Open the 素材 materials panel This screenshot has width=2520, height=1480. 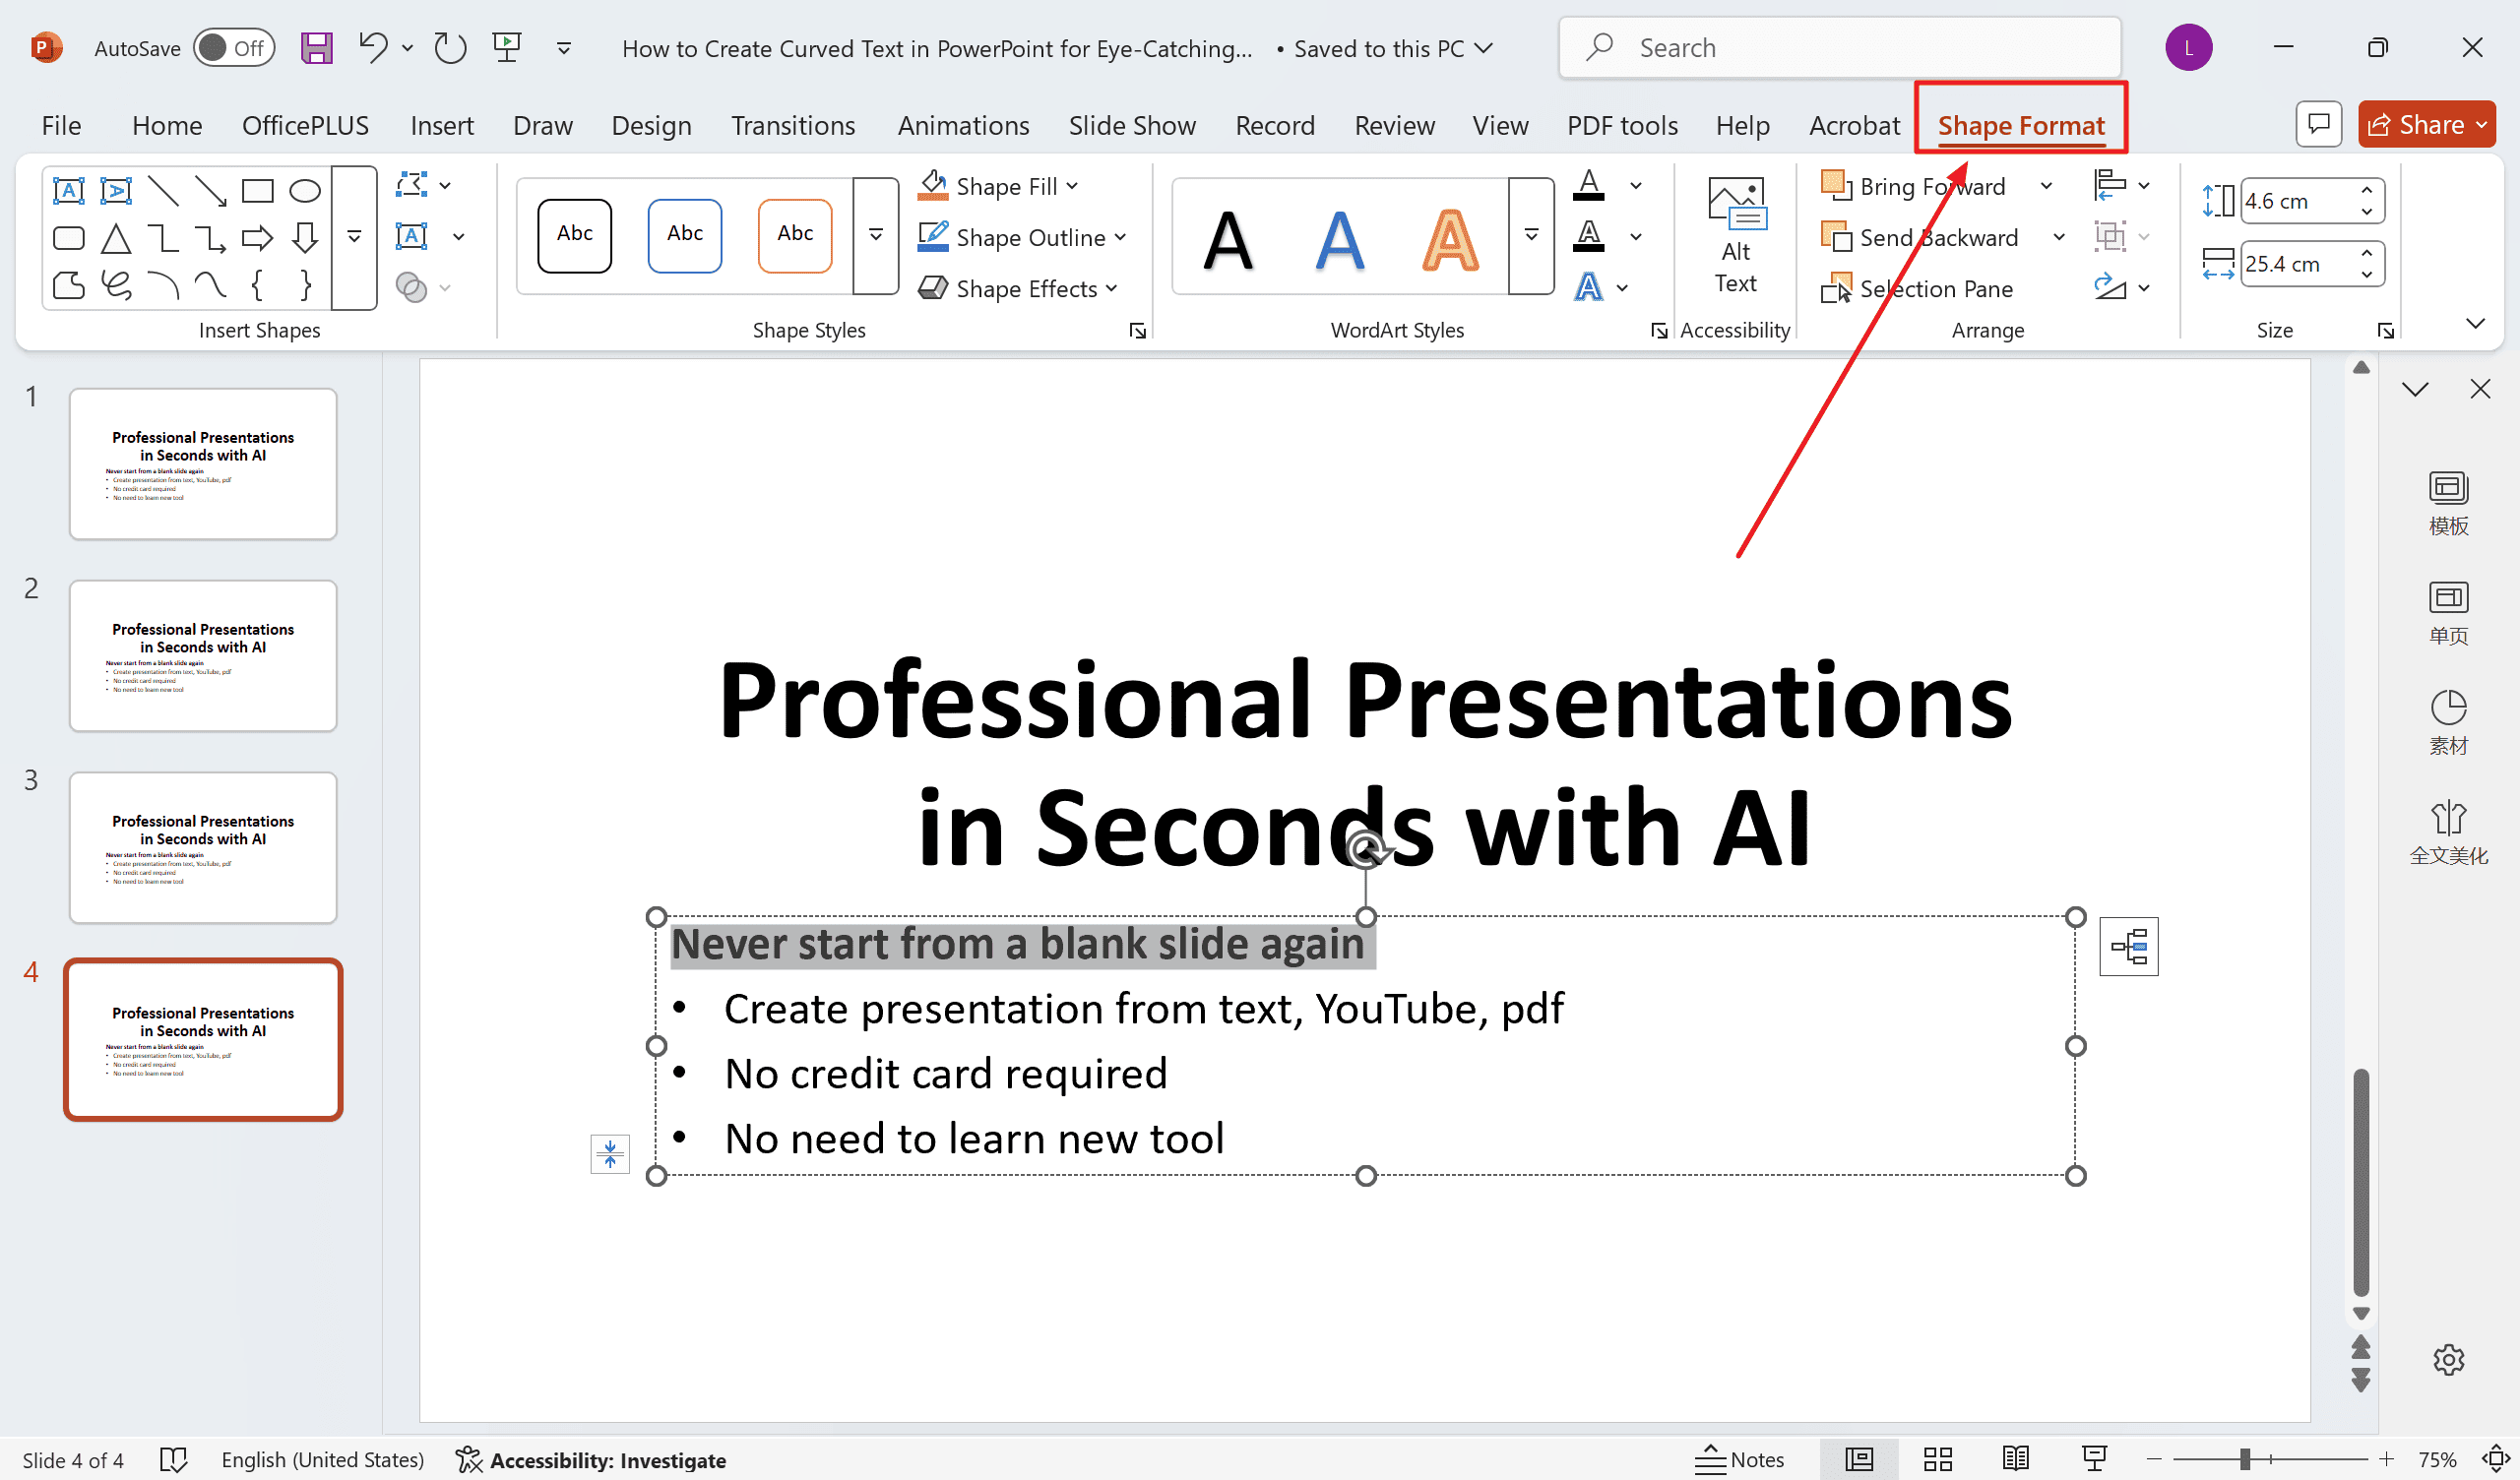click(2448, 724)
